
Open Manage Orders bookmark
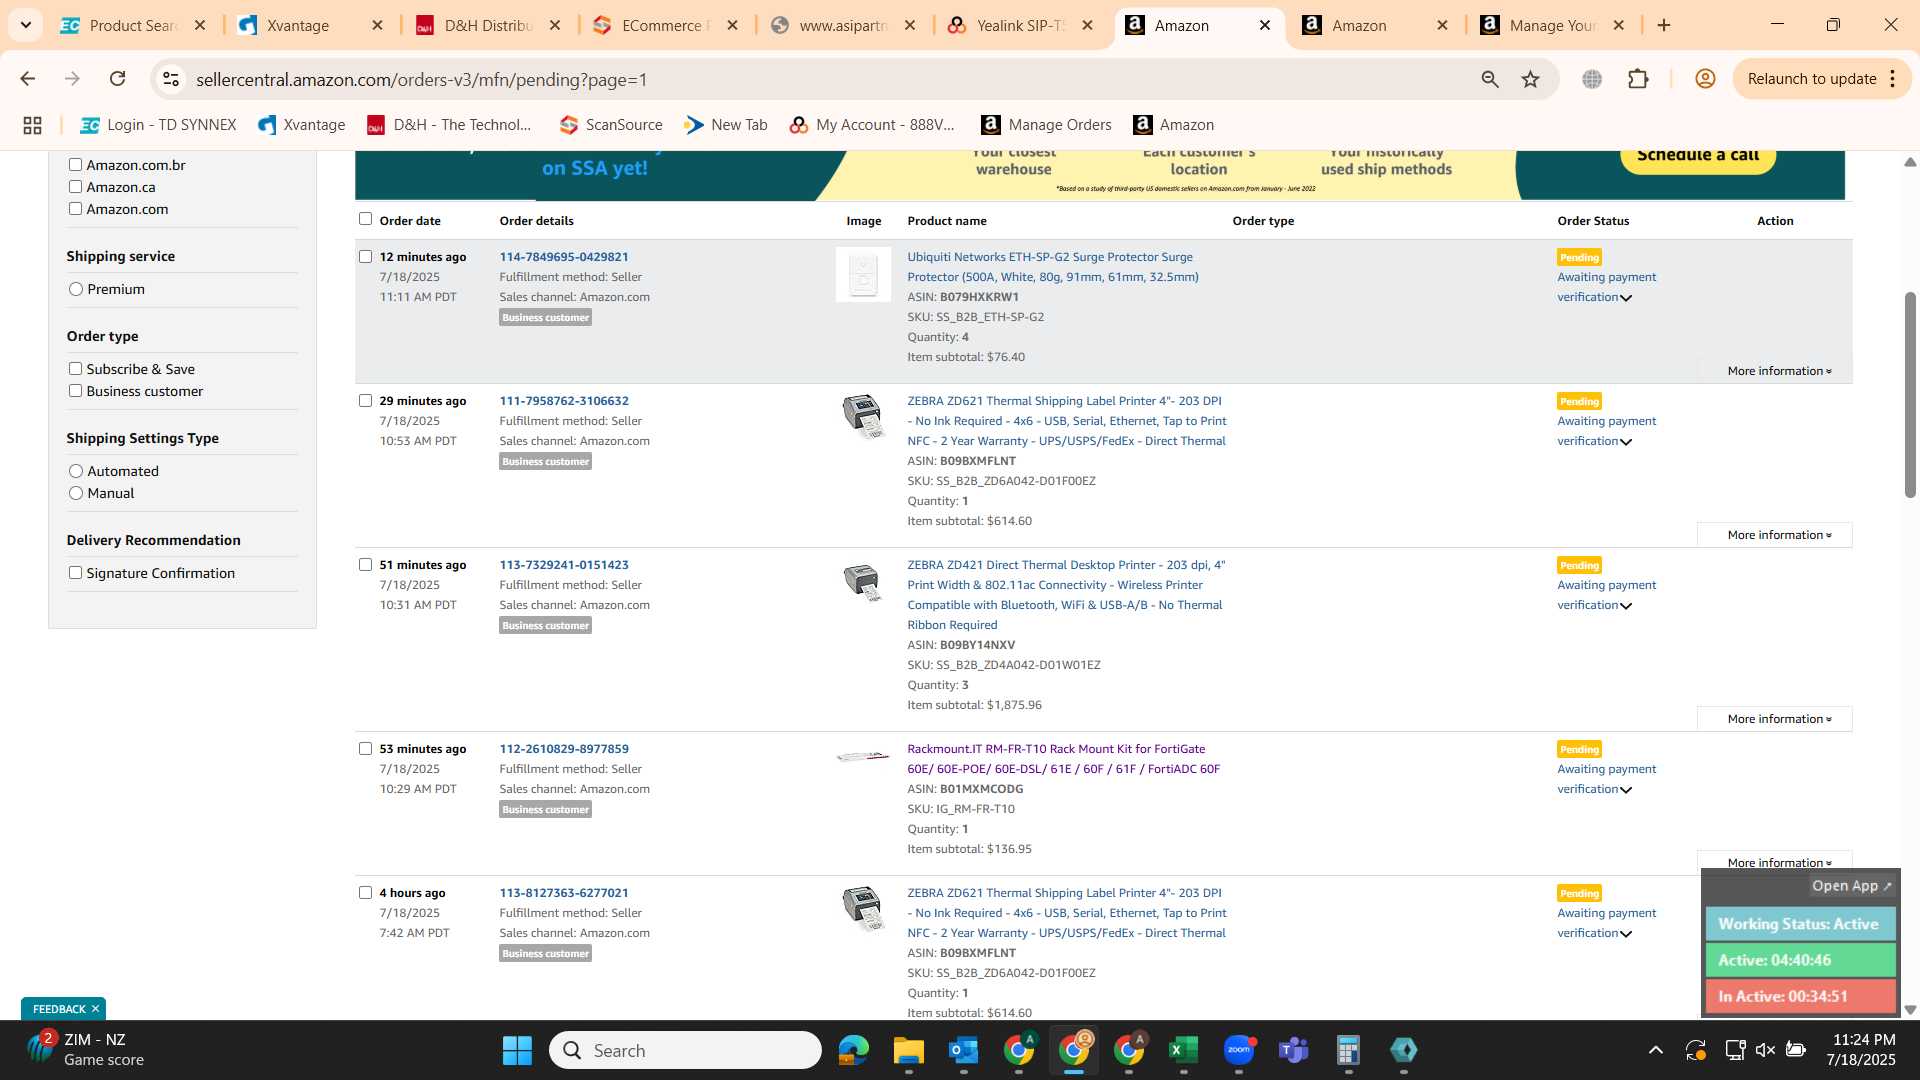coord(1047,125)
